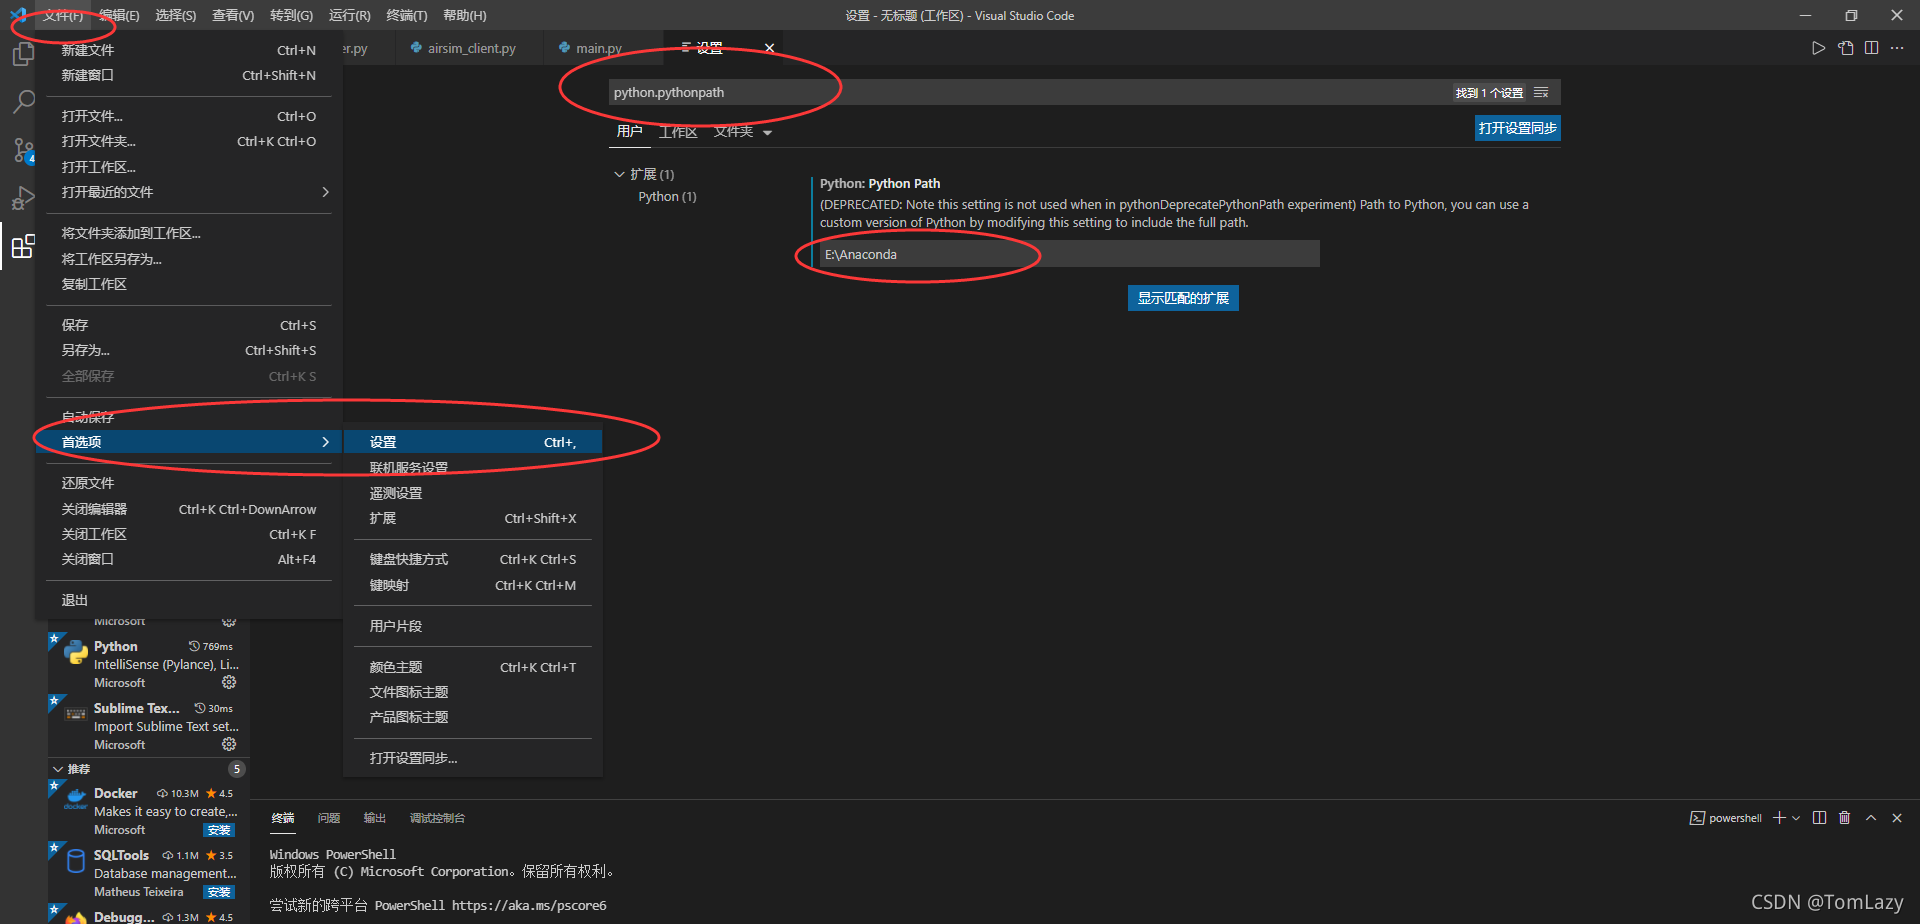The height and width of the screenshot is (924, 1920).
Task: Open Settings JSON file icon
Action: coord(1845,48)
